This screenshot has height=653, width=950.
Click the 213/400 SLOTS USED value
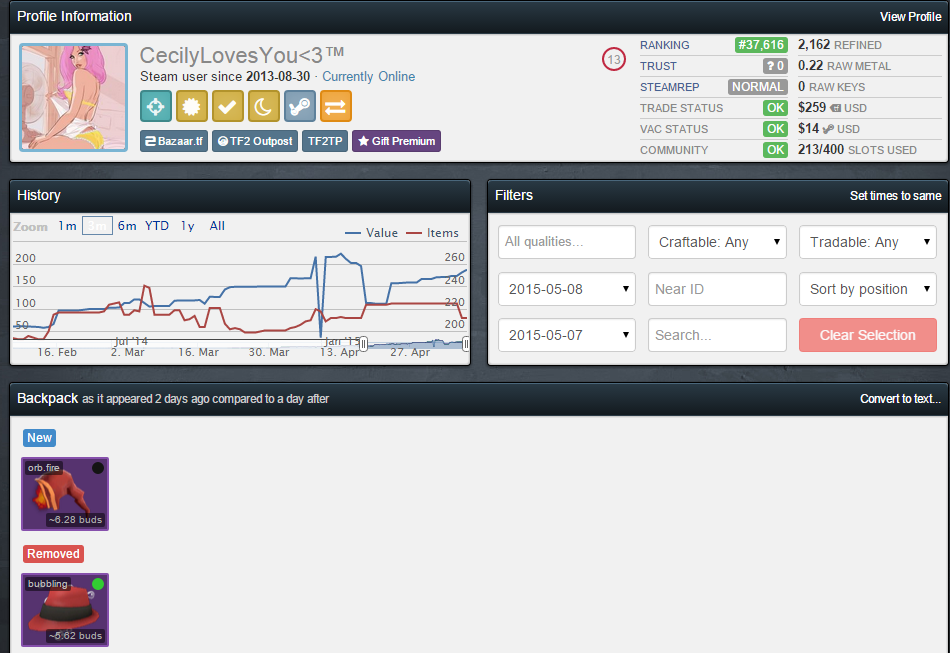click(857, 150)
